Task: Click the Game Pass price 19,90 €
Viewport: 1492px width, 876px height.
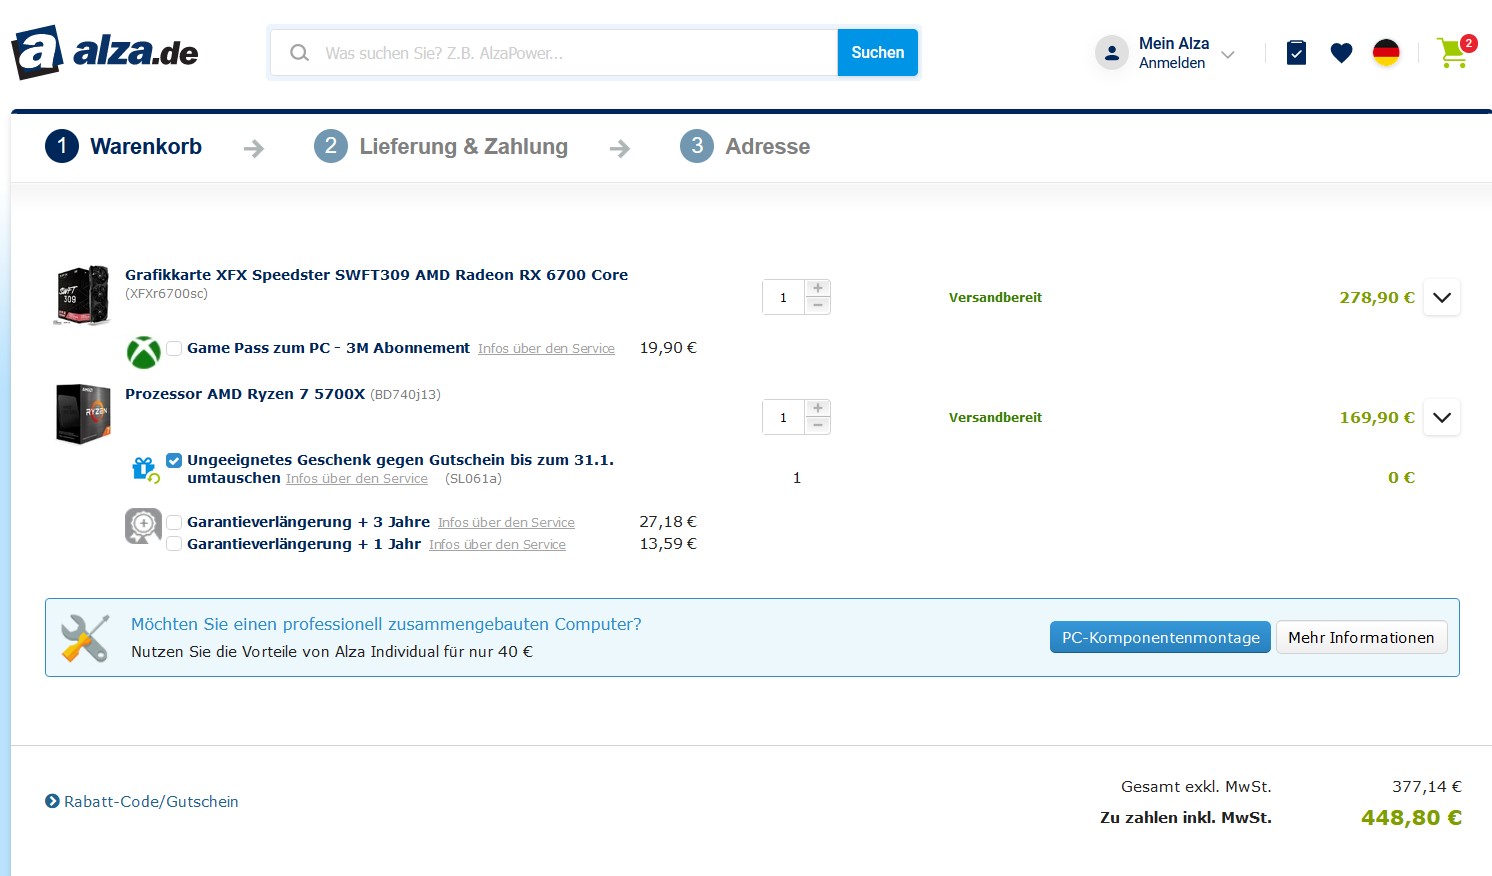Action: (668, 347)
